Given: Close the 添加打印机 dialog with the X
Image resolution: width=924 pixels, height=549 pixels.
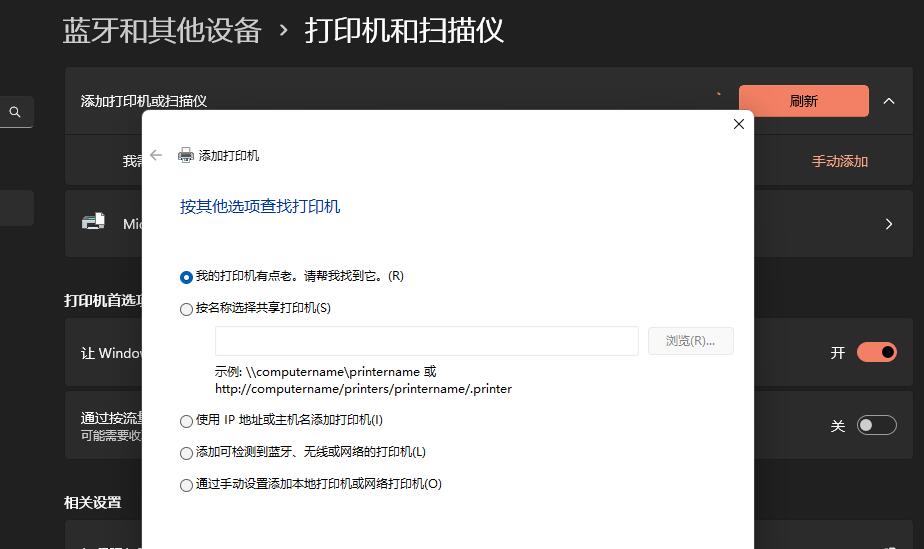Looking at the screenshot, I should 739,124.
